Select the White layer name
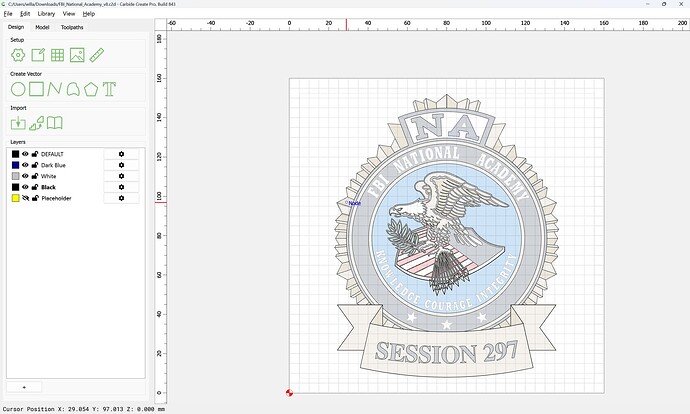Screen dimensions: 690x414 48,176
